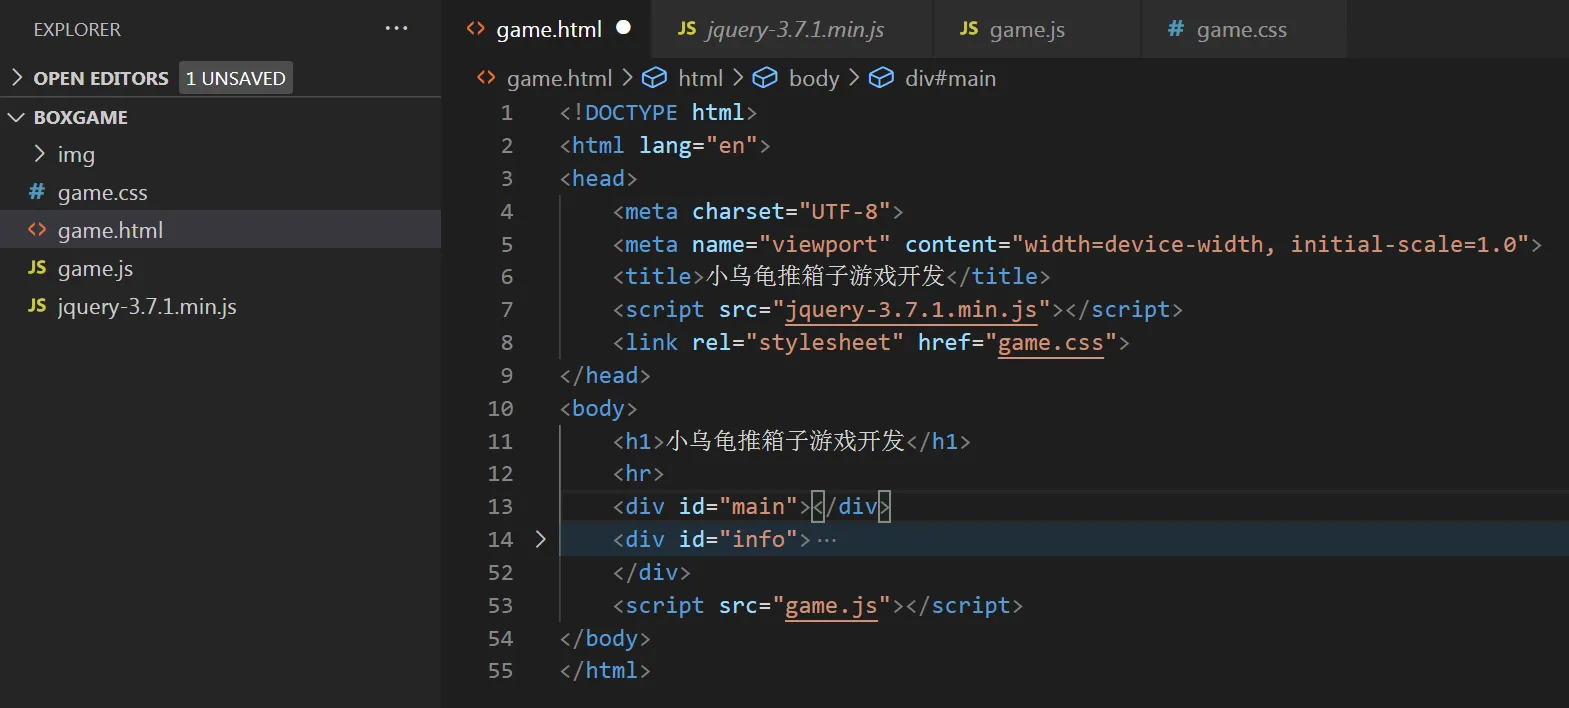Follow the jquery-3.7.1.min.js src link in code
The image size is (1569, 708).
click(x=911, y=310)
